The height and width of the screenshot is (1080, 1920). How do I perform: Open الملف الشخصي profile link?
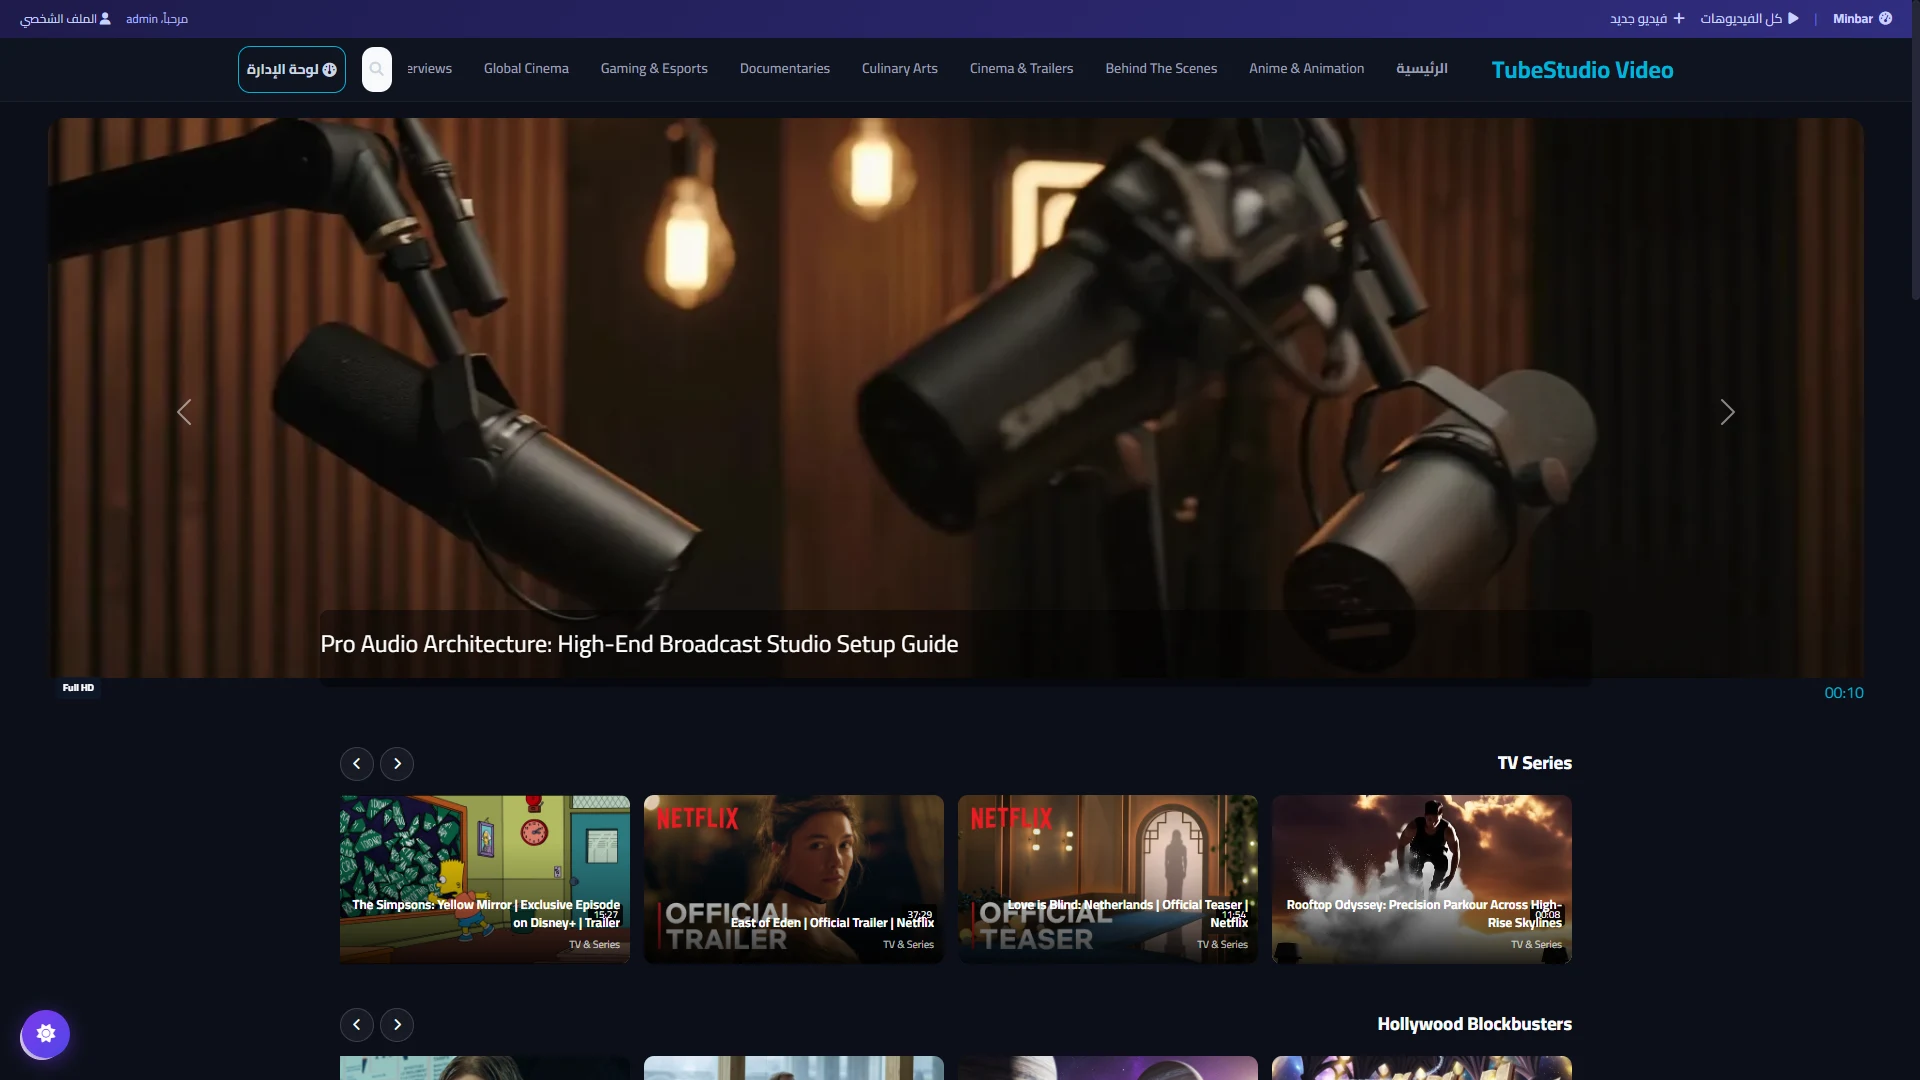(65, 19)
